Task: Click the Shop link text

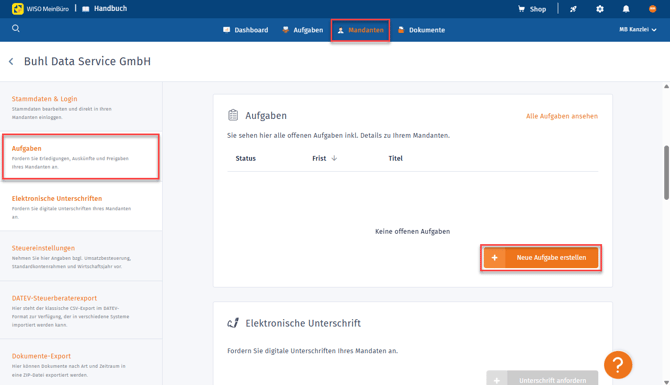Action: (x=538, y=9)
